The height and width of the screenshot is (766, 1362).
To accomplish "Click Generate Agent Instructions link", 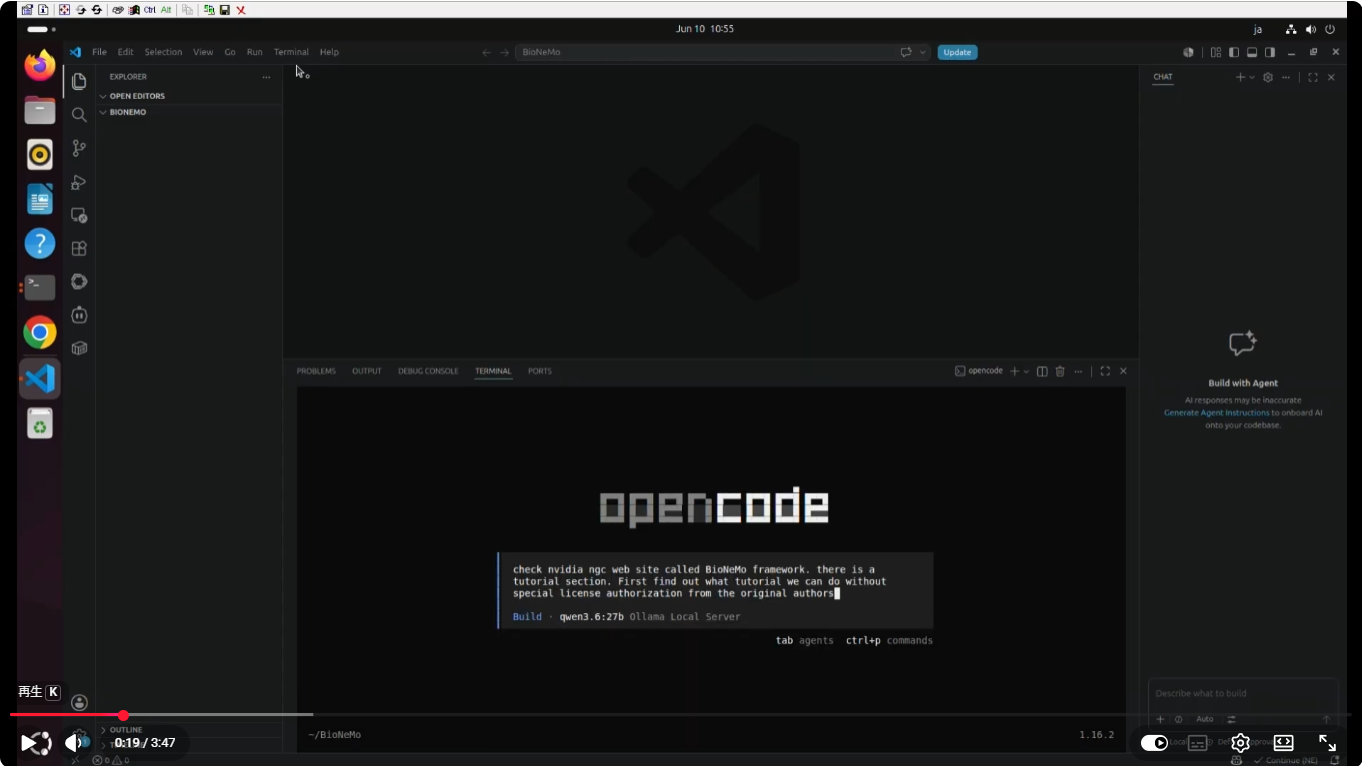I will point(1216,412).
